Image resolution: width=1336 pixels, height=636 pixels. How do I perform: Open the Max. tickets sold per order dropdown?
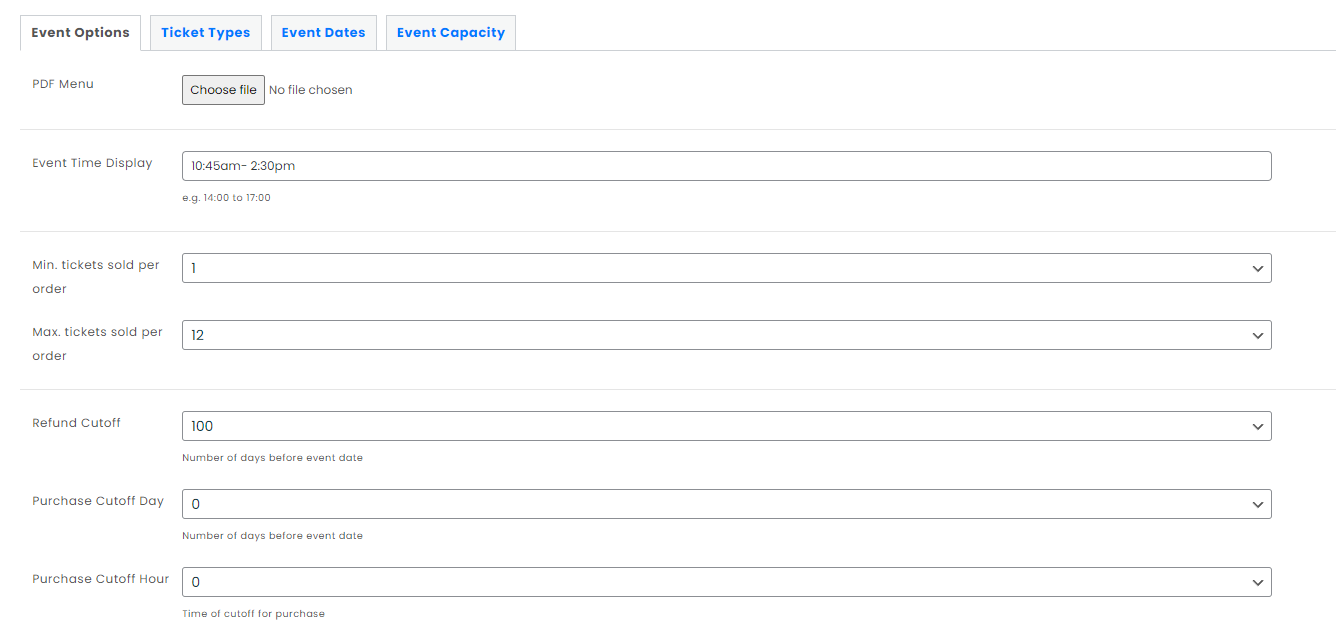tap(726, 335)
